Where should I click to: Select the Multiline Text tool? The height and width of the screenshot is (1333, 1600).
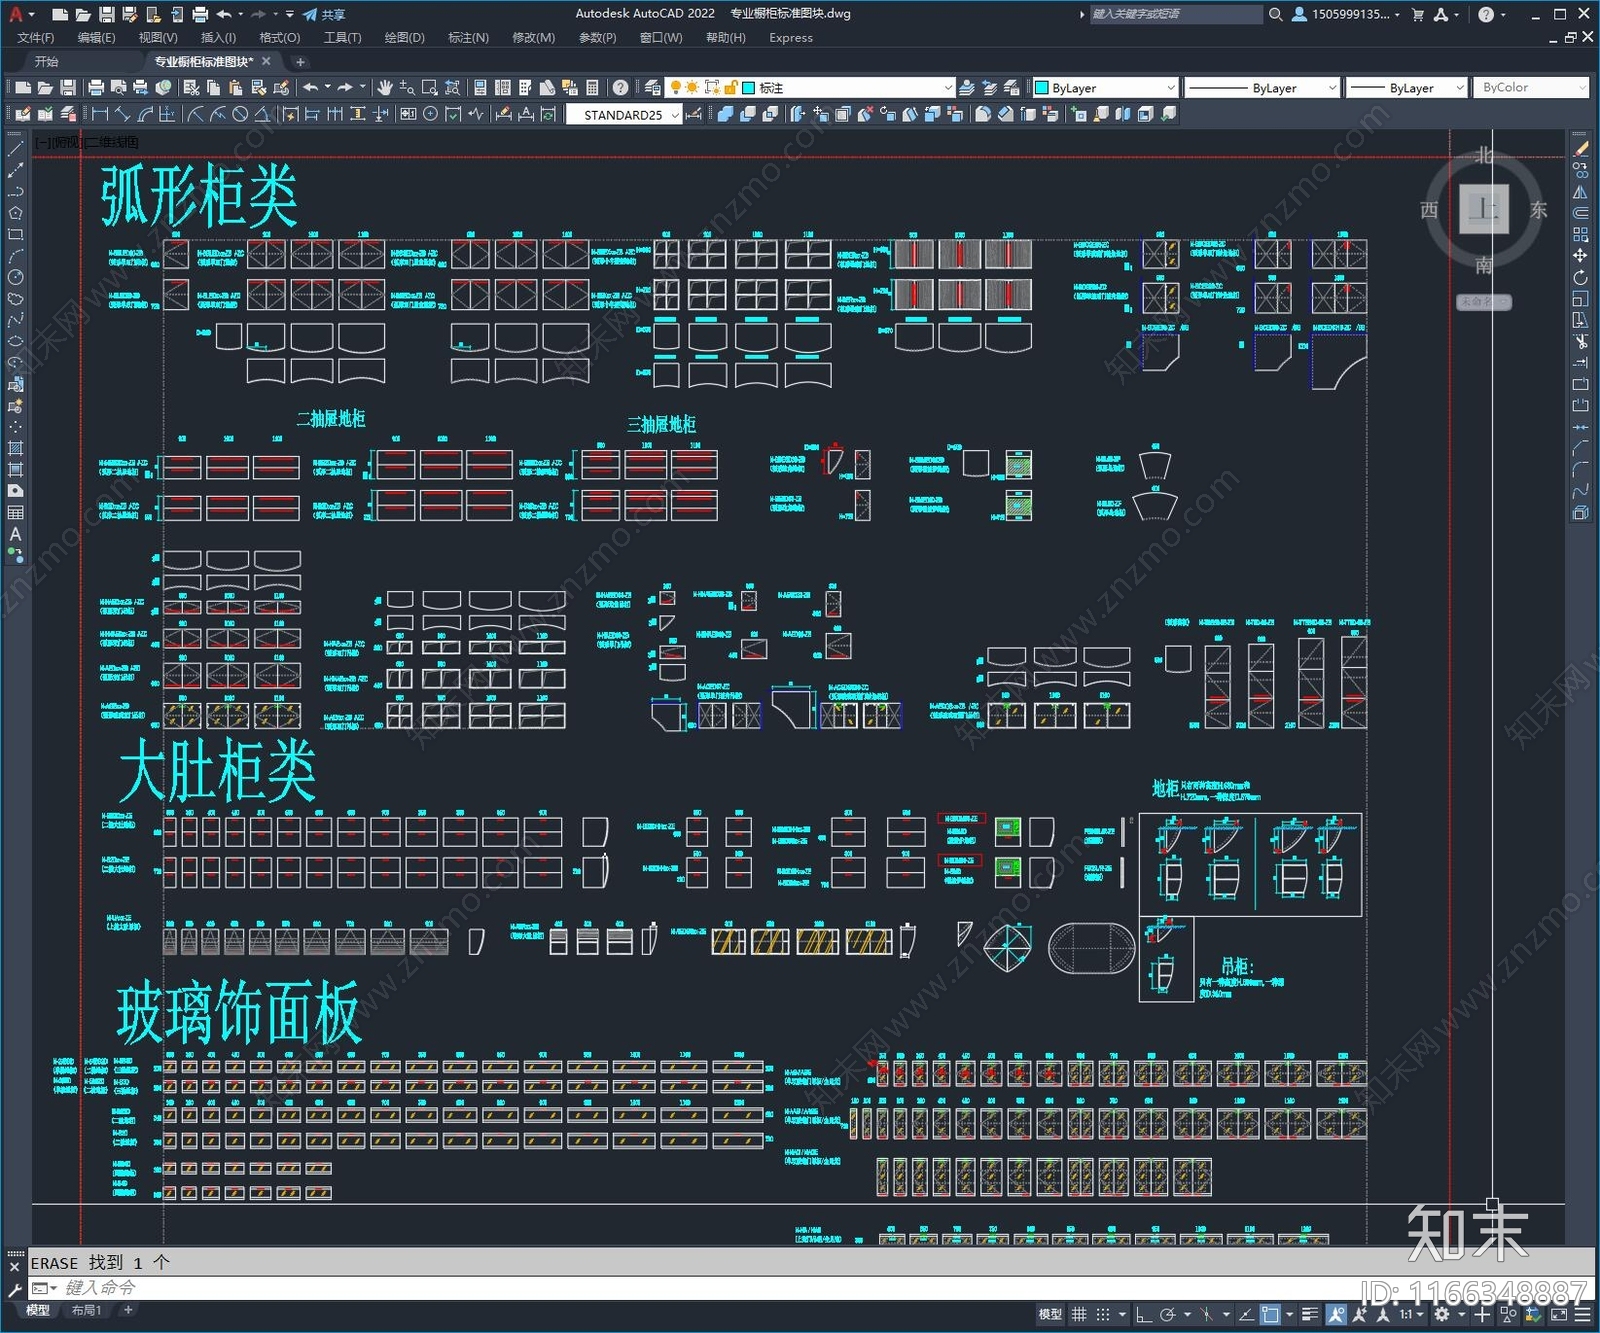pos(15,534)
